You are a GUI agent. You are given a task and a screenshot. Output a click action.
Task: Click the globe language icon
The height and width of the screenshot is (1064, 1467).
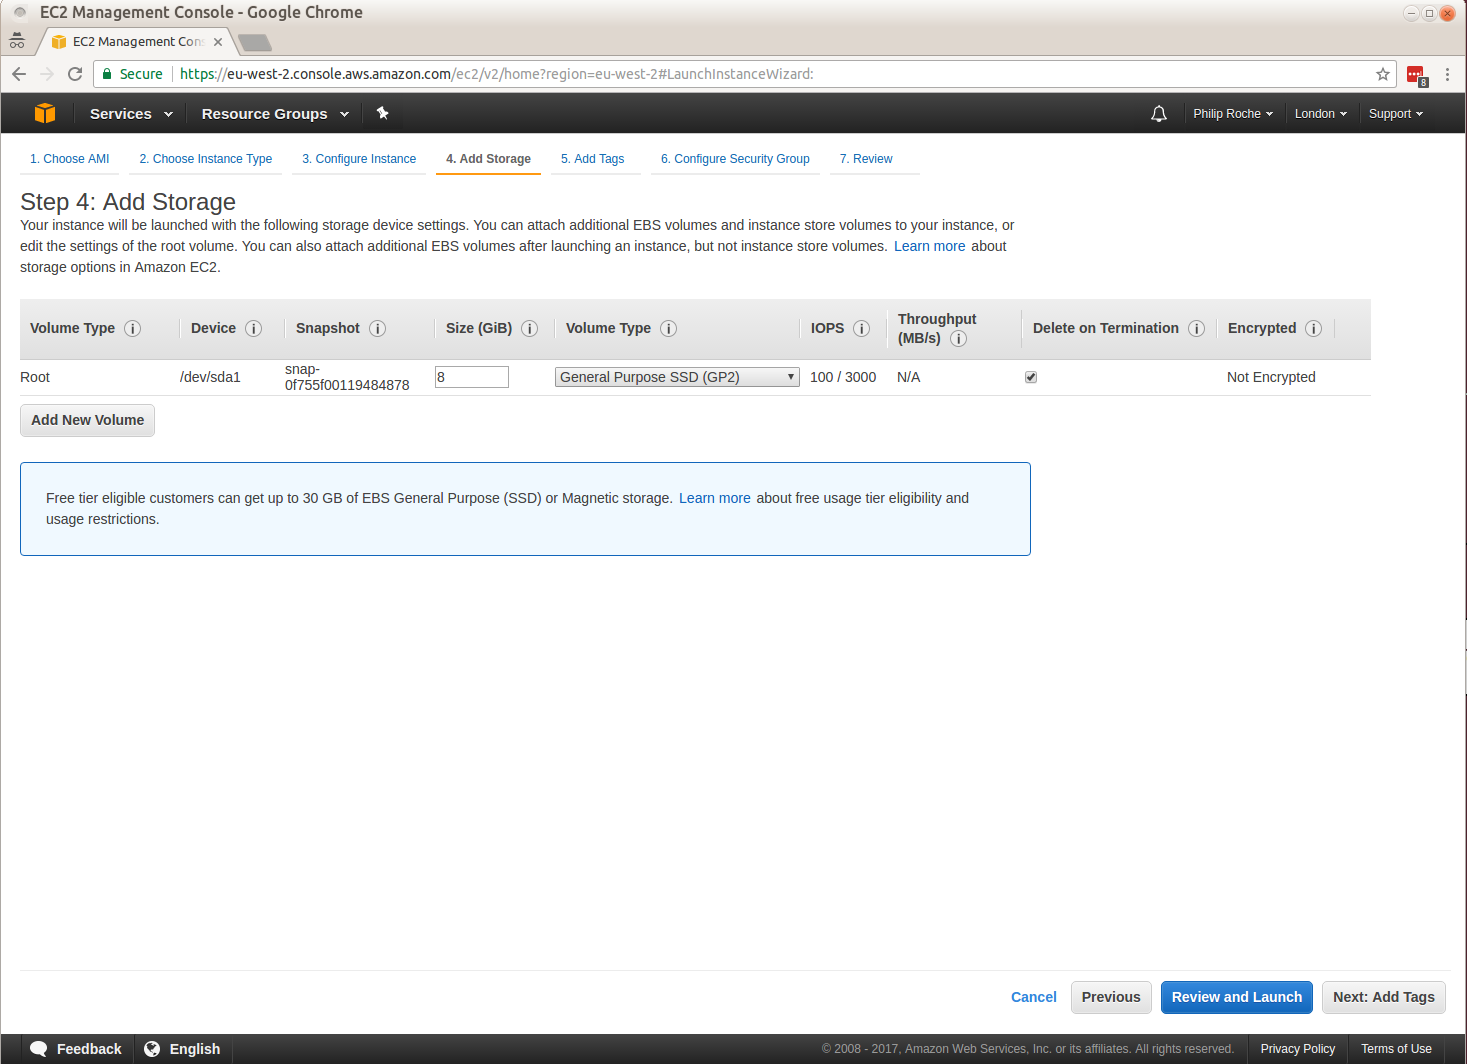(x=152, y=1049)
